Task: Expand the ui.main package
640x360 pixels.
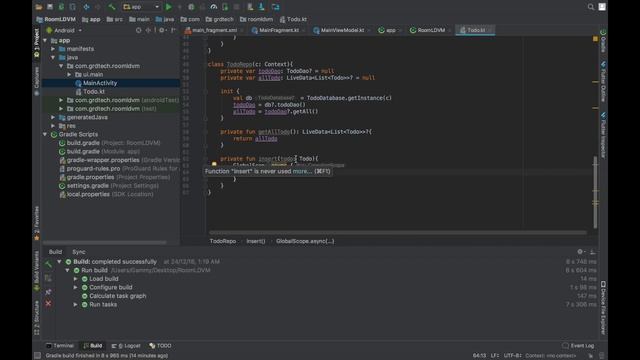Action: click(69, 75)
